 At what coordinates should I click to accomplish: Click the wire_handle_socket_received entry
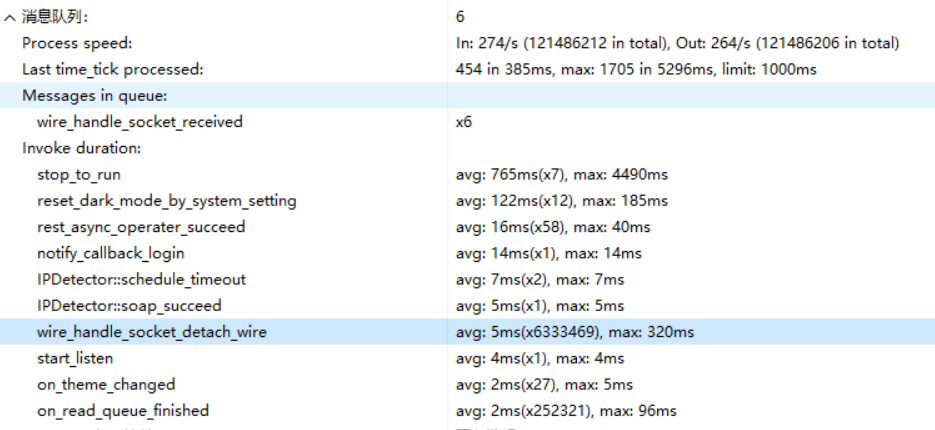point(140,122)
